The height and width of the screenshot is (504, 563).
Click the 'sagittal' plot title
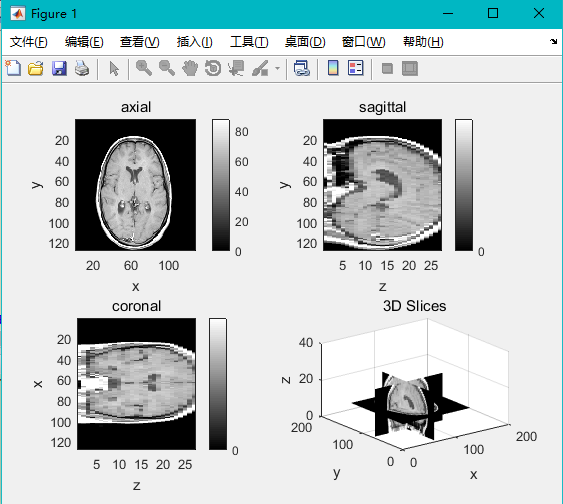[x=382, y=107]
